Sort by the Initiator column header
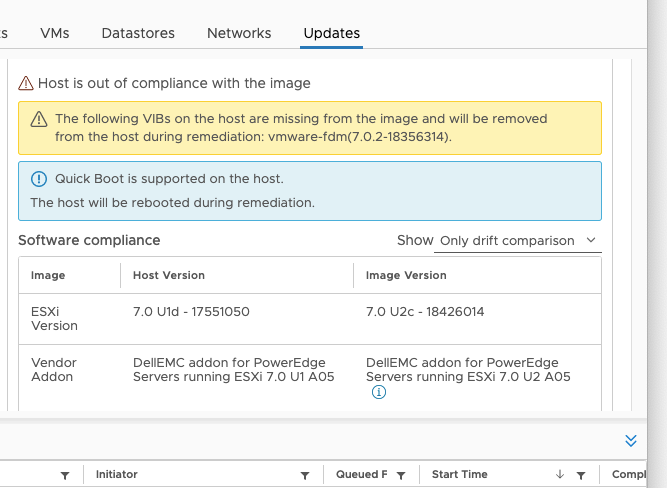This screenshot has width=667, height=488. (117, 474)
